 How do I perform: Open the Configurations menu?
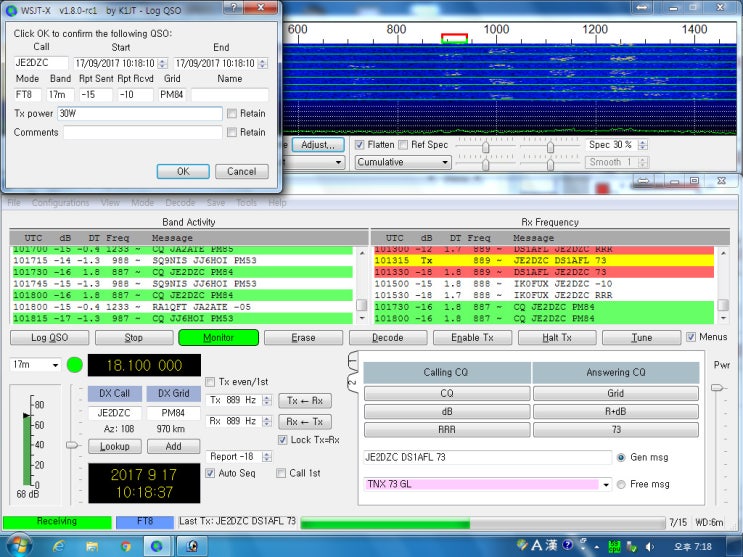[60, 203]
